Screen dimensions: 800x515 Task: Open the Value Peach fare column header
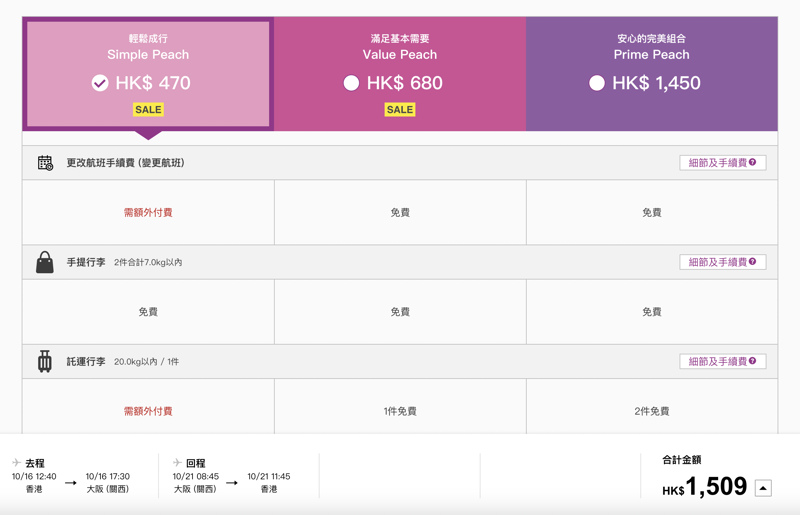point(400,74)
